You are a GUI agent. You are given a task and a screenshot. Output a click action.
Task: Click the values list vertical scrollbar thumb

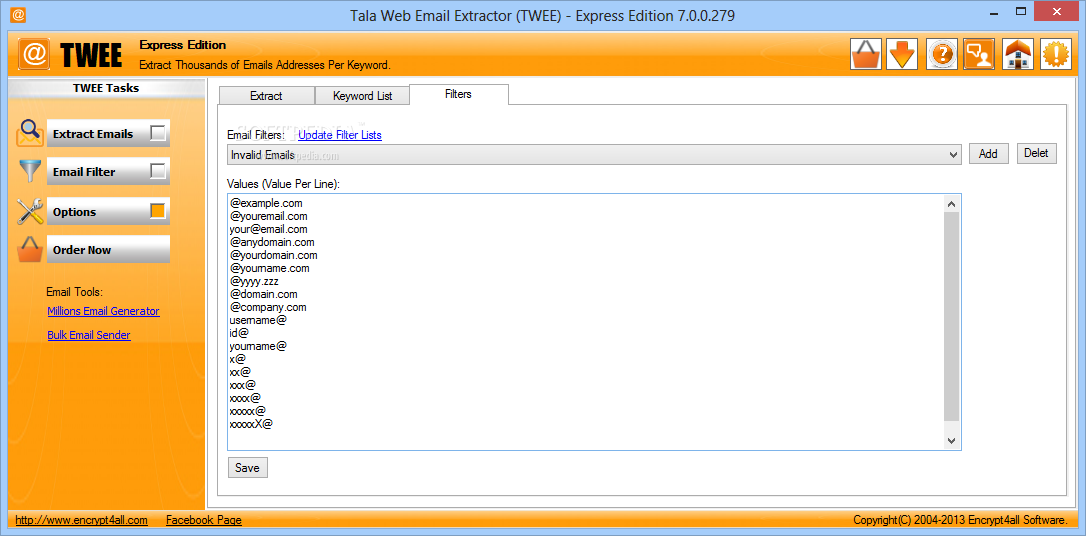pyautogui.click(x=951, y=316)
